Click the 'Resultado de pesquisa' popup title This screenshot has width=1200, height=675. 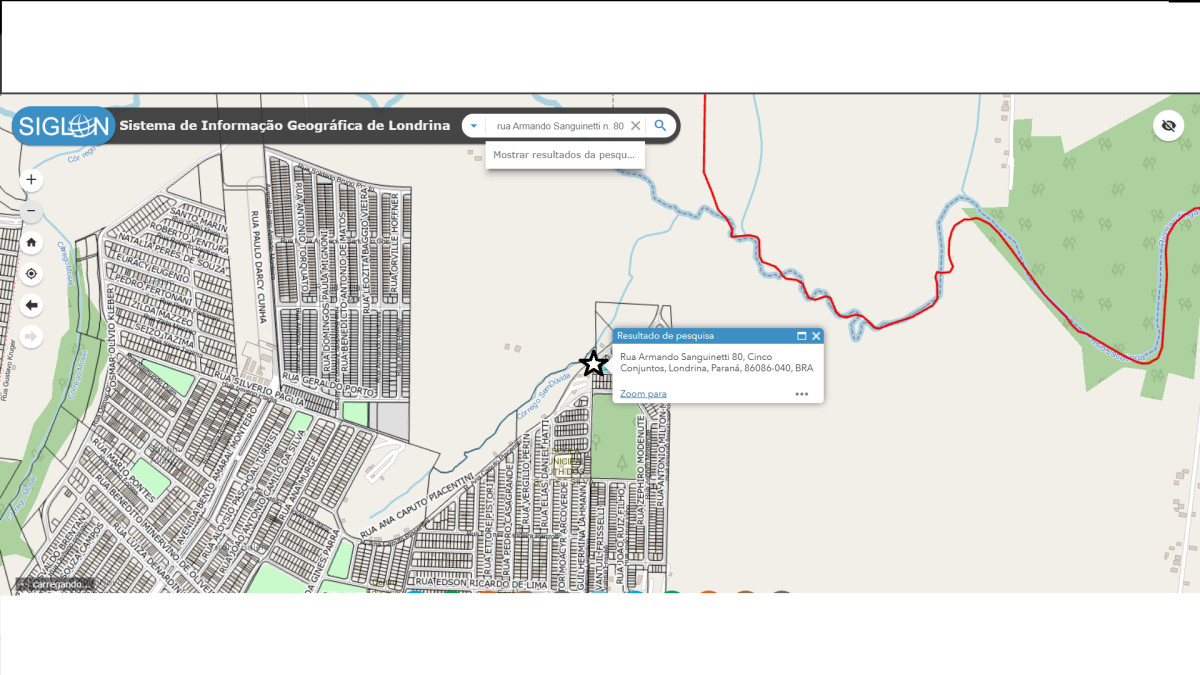point(665,336)
